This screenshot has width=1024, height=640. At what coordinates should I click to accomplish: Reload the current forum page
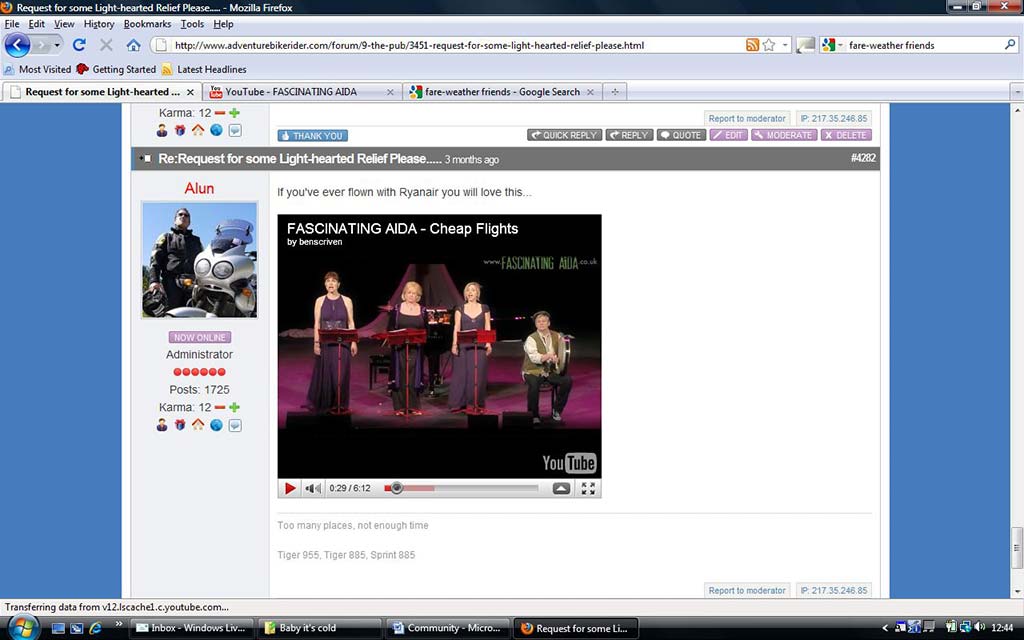pyautogui.click(x=79, y=44)
